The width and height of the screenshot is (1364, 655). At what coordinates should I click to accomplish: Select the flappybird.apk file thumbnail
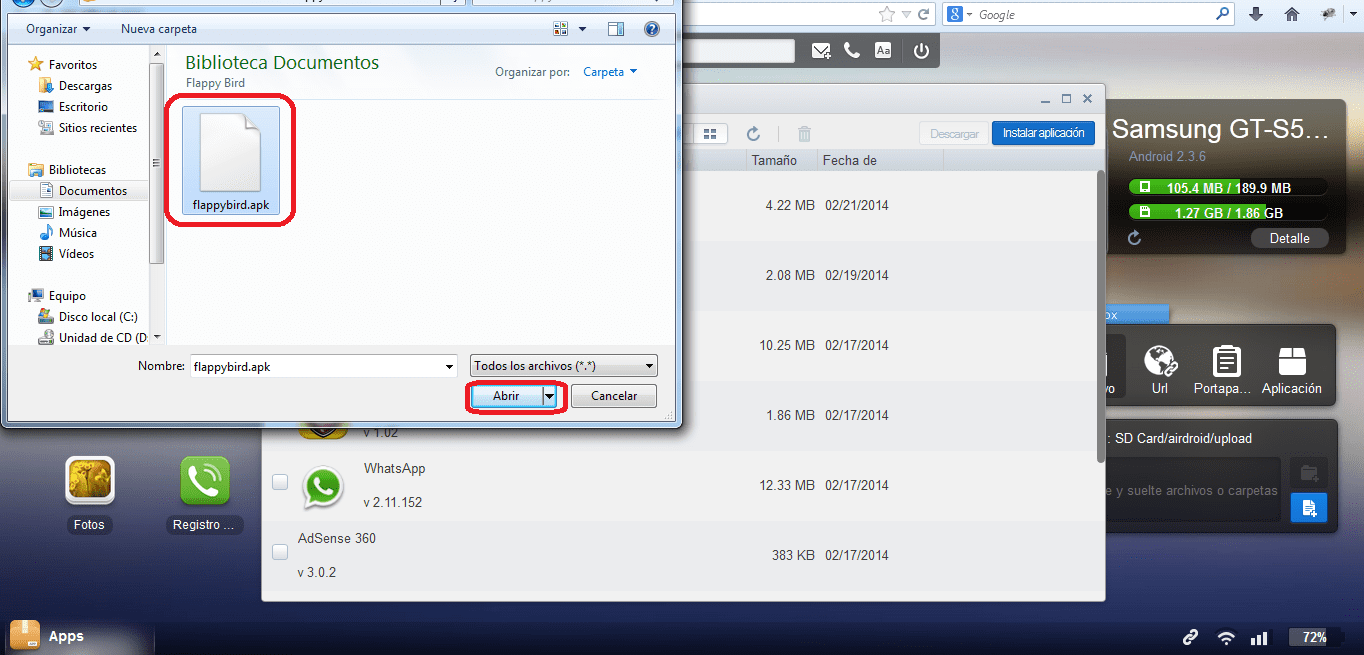(x=231, y=160)
